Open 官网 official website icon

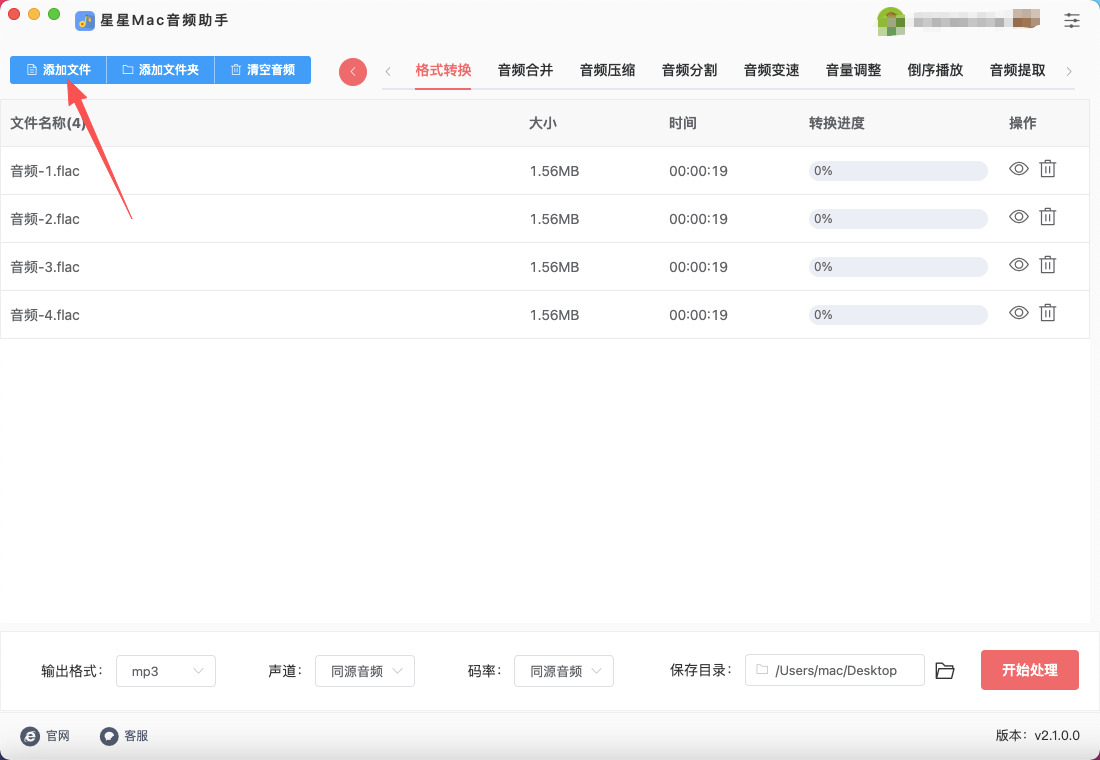pos(30,736)
